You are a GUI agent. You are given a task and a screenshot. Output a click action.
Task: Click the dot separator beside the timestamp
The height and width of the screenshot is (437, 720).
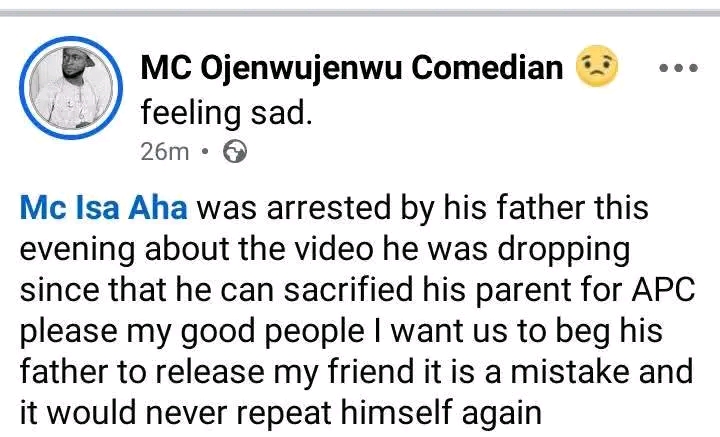(205, 152)
